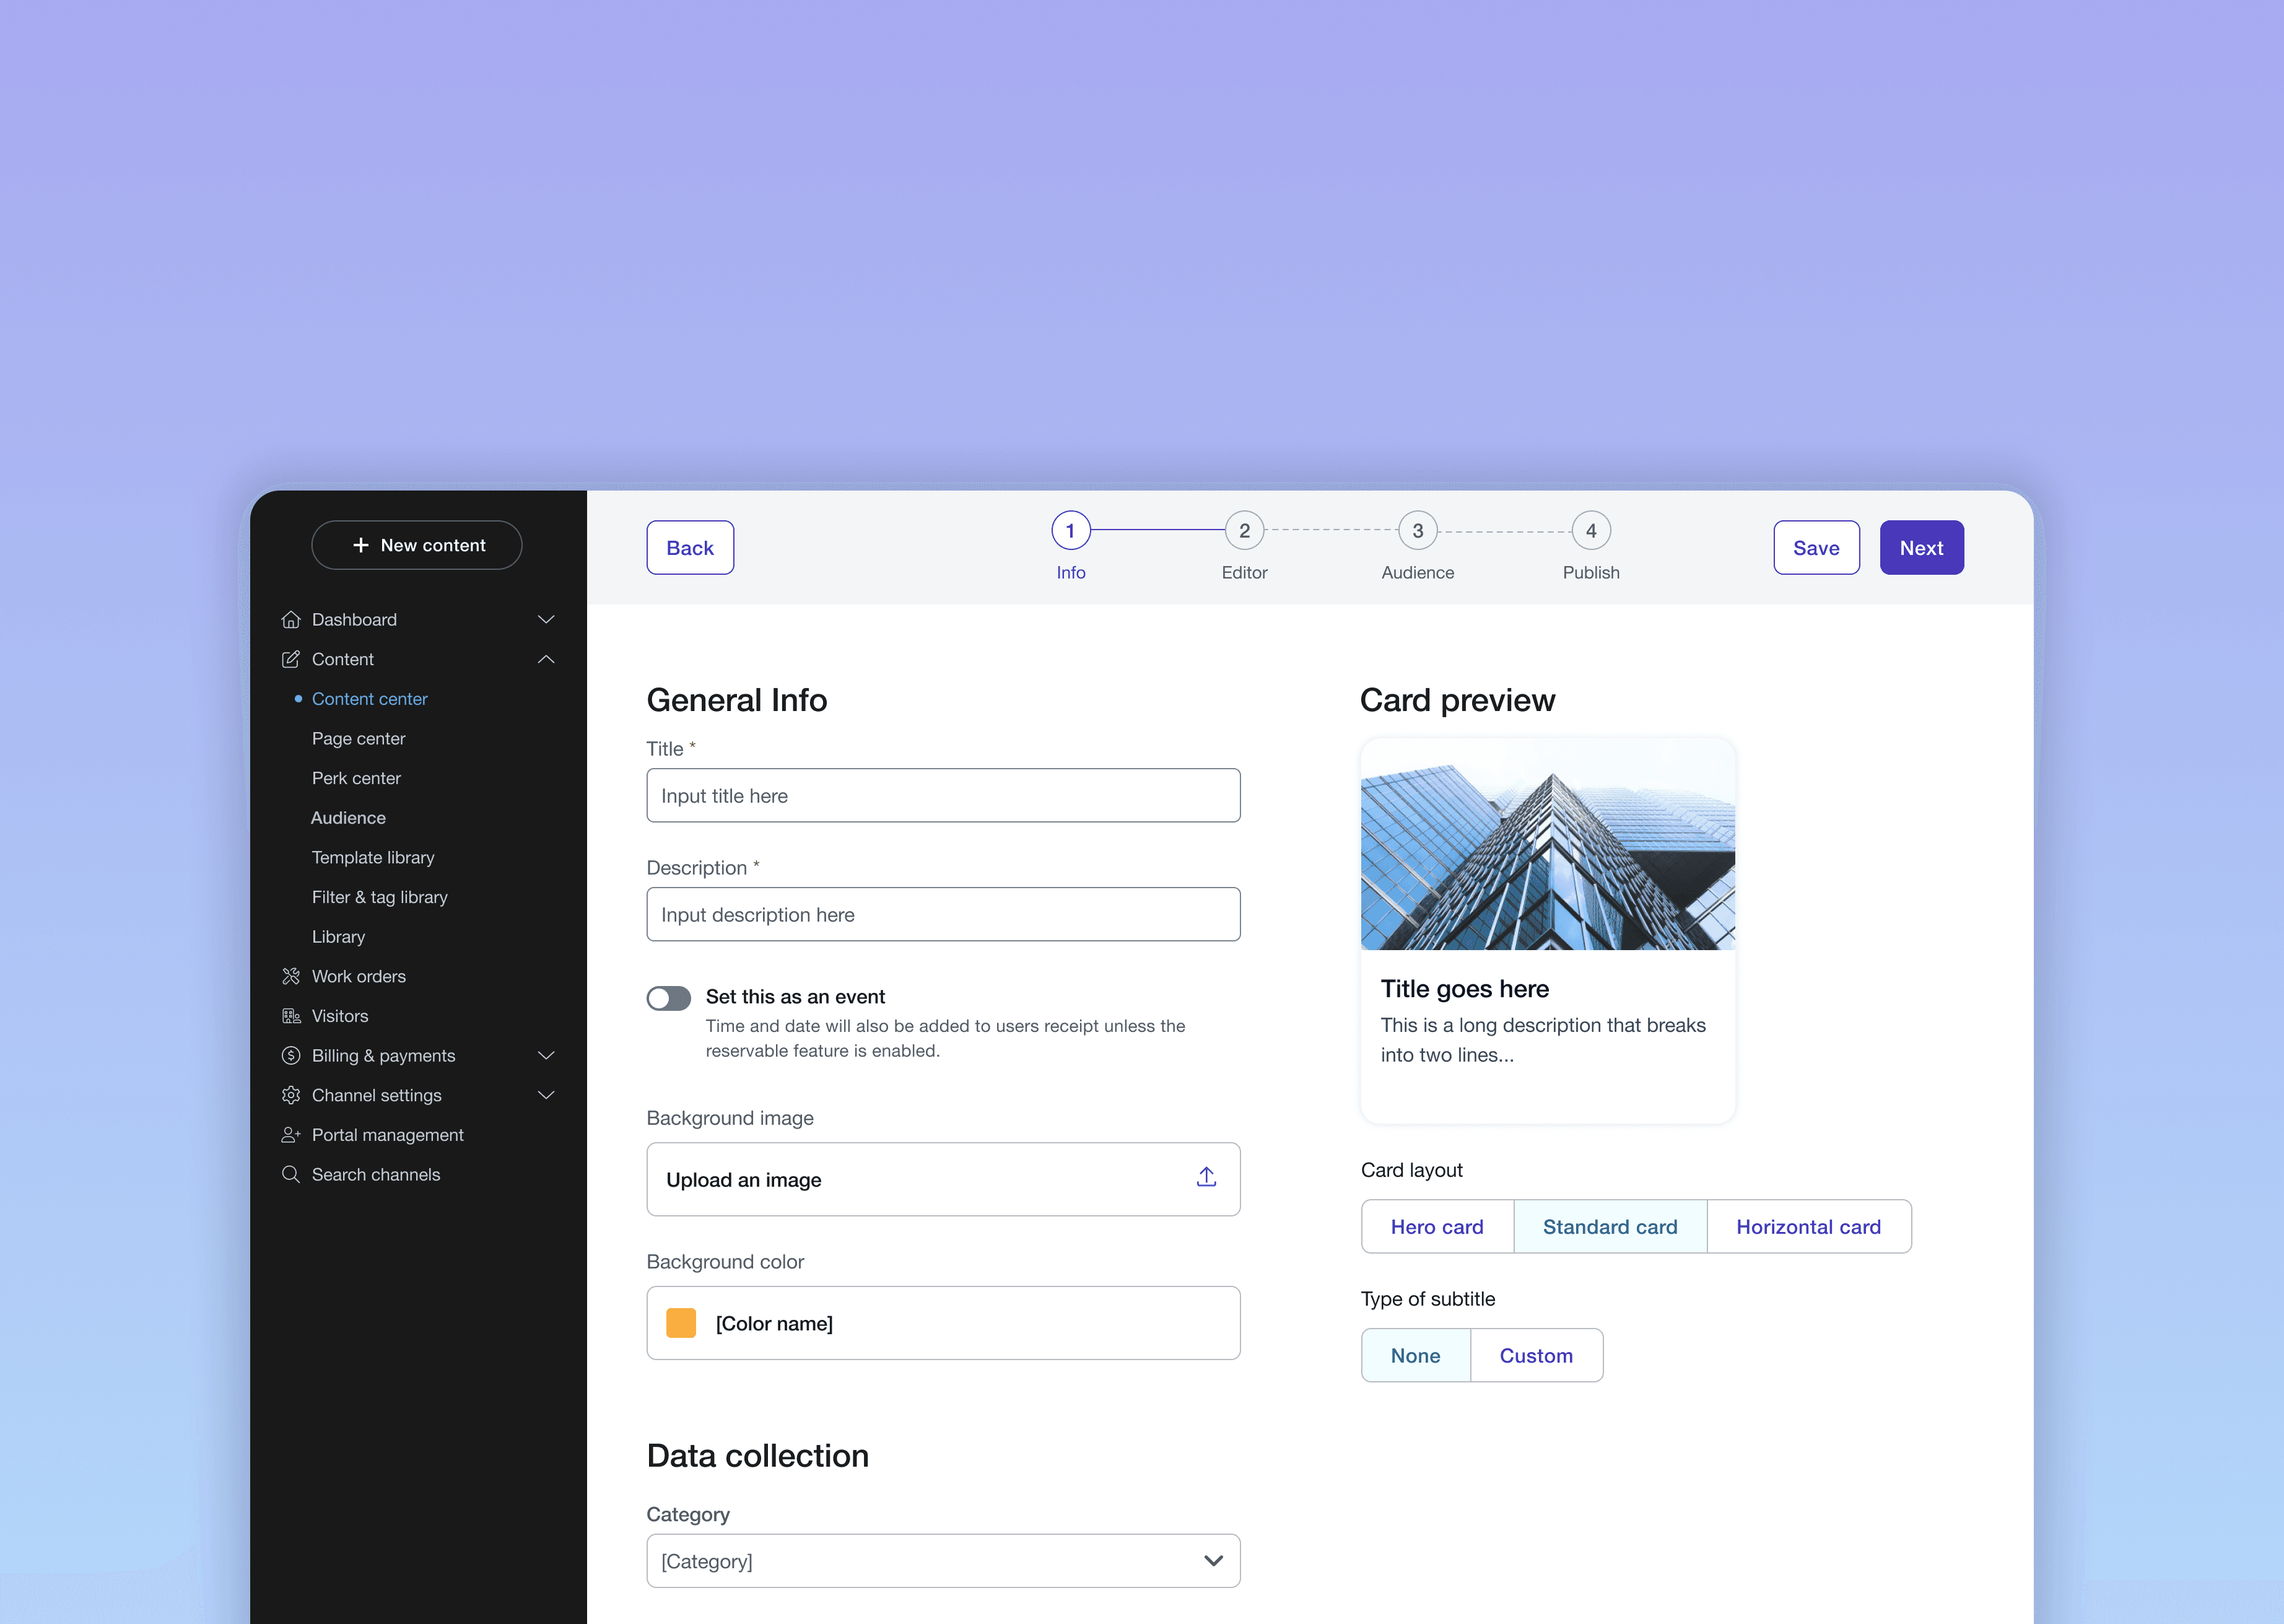Image resolution: width=2284 pixels, height=1624 pixels.
Task: Collapse the Content section chevron
Action: coord(546,659)
